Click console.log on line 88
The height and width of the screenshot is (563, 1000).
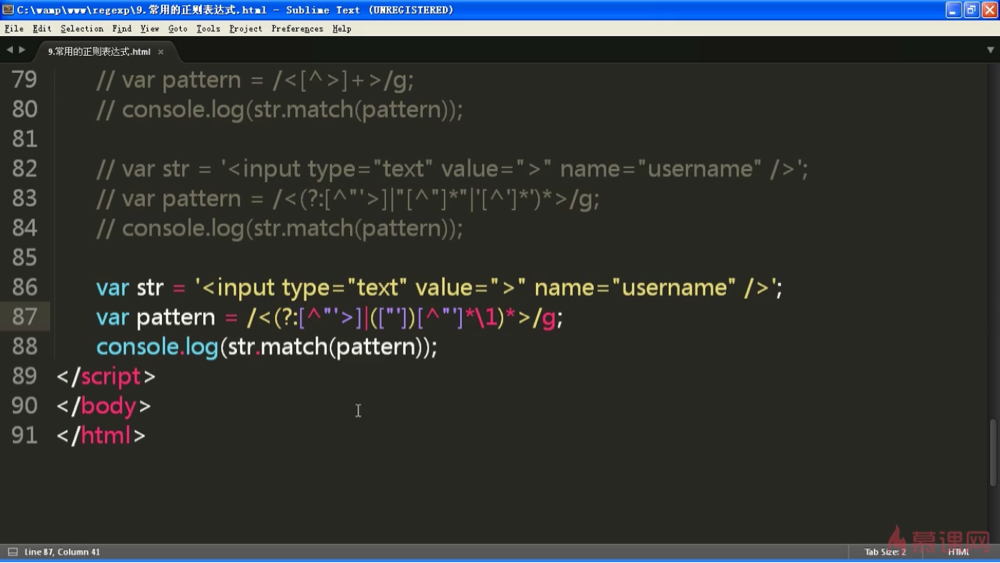point(157,347)
